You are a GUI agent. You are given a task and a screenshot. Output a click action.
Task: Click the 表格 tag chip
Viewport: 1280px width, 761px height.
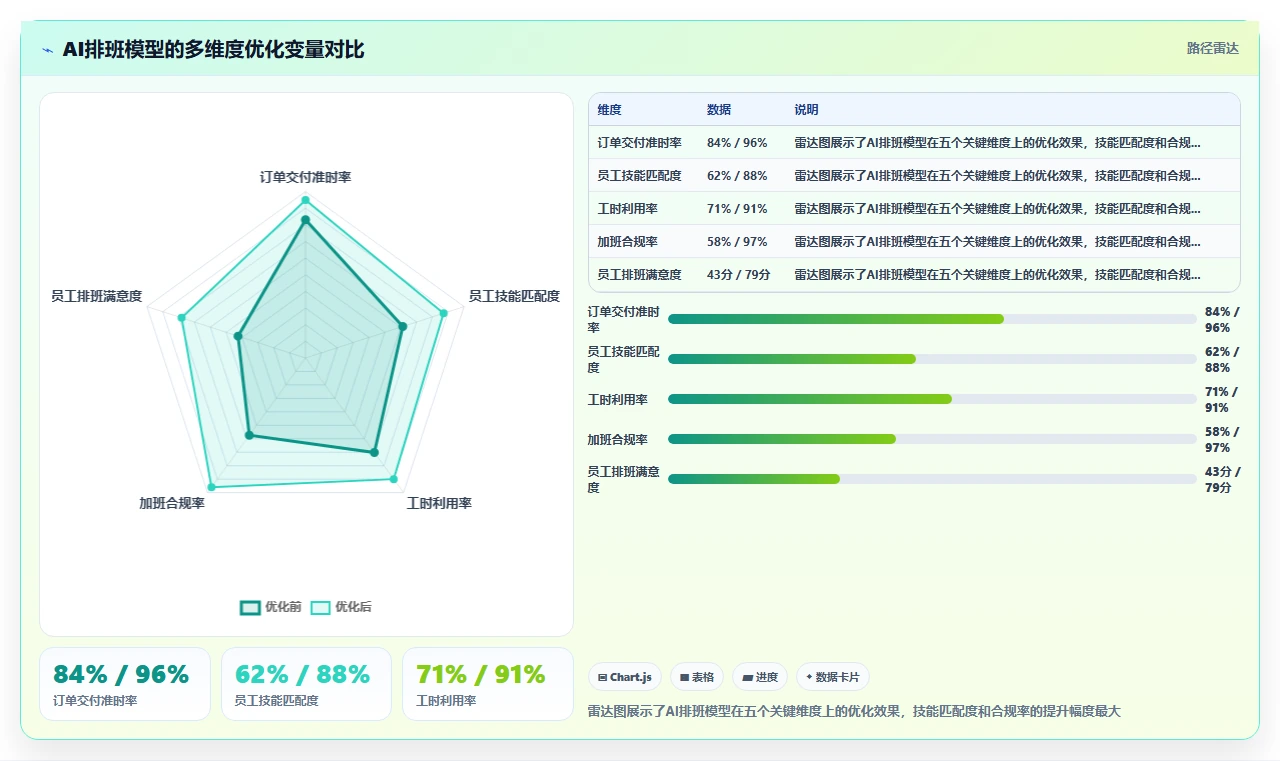(697, 677)
